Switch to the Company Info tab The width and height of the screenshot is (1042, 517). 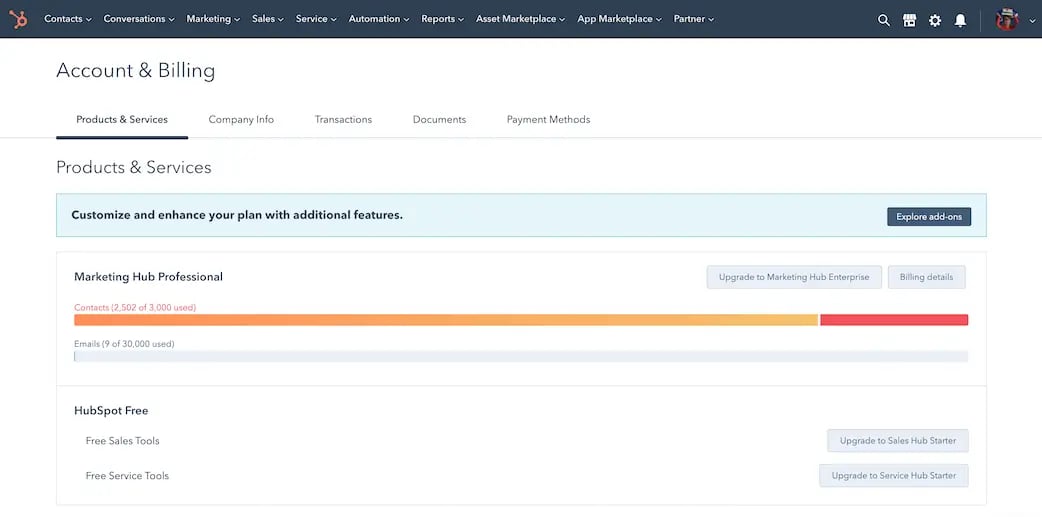pos(241,120)
